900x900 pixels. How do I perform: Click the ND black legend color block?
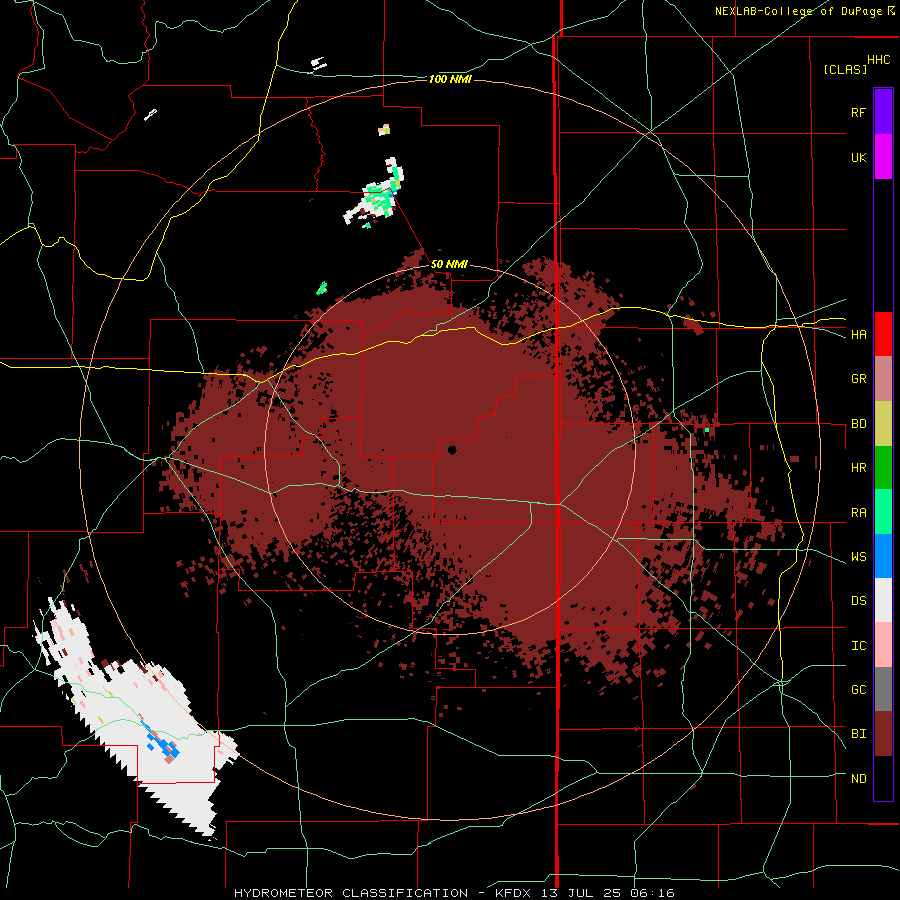883,778
